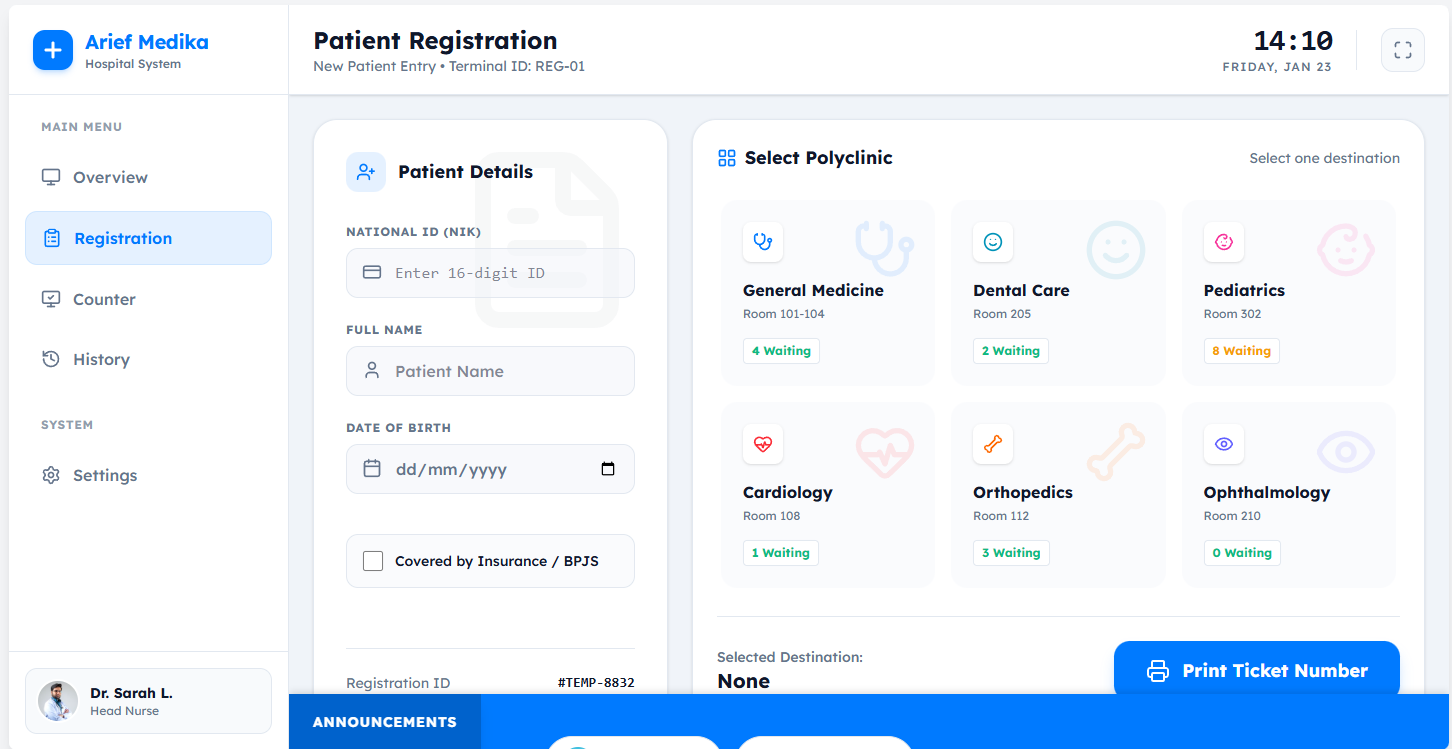Screen dimensions: 1452x749
Task: Click the fullscreen toggle icon
Action: pyautogui.click(x=1402, y=50)
